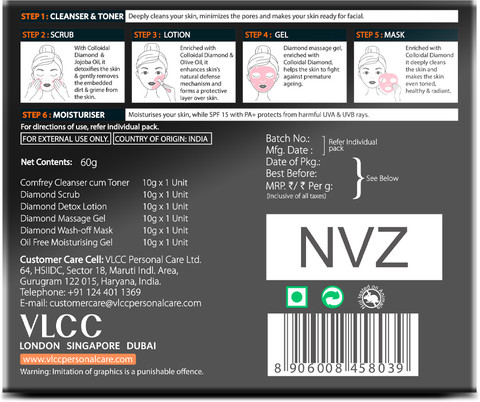
Task: Click the 'Diamond Wash-off Mask' row
Action: click(x=104, y=230)
